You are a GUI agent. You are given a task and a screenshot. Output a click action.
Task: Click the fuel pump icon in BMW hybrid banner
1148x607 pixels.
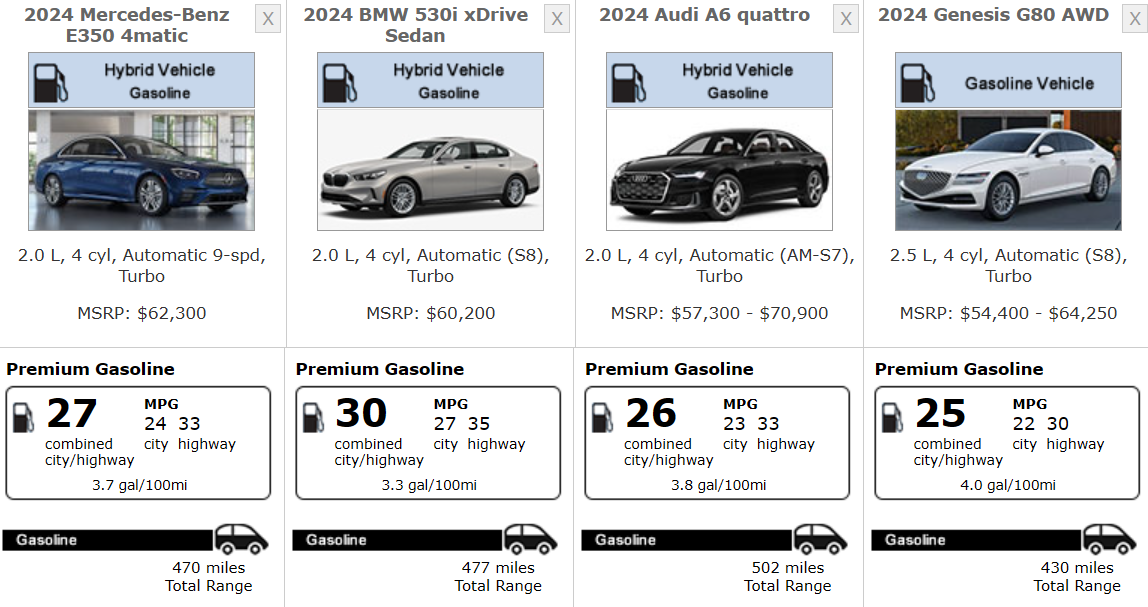coord(341,82)
